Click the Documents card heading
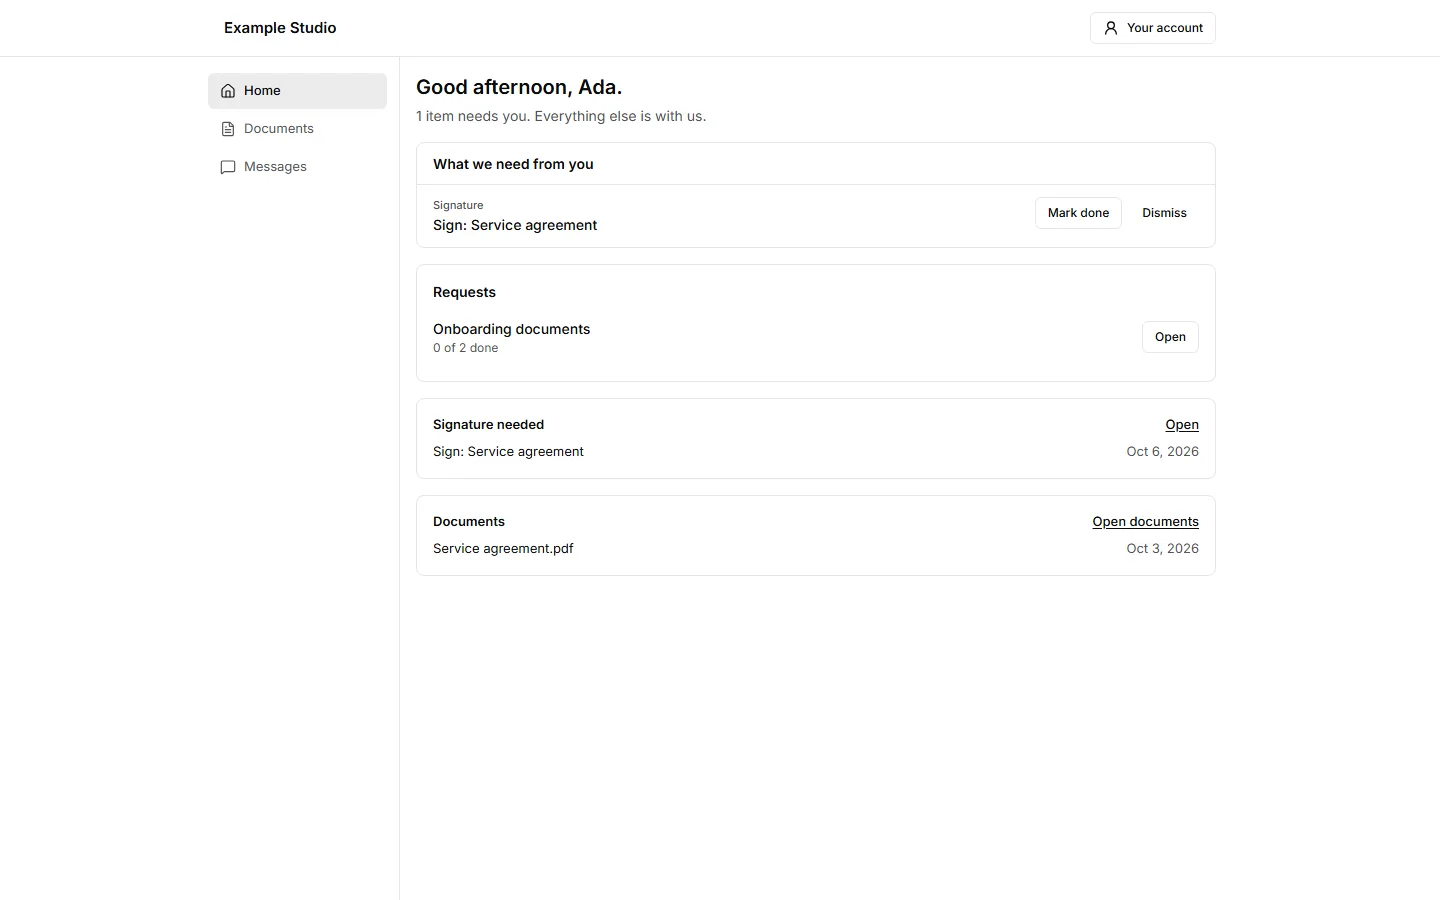The image size is (1440, 900). (x=469, y=522)
